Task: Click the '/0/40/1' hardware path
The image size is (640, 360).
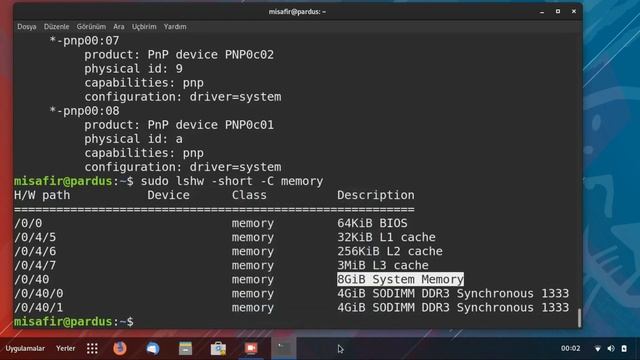Action: point(39,307)
